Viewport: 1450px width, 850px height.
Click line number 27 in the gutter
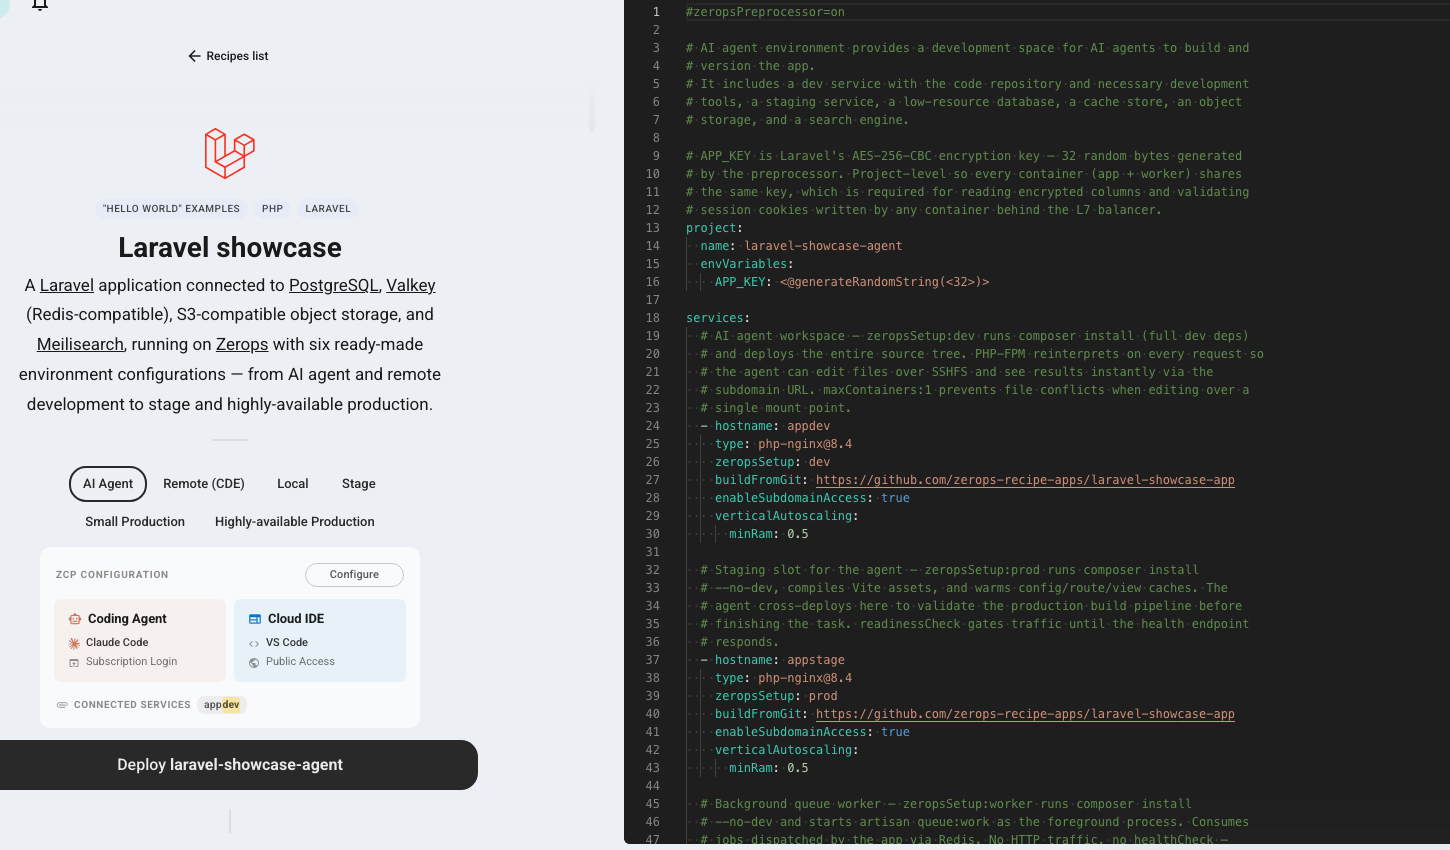click(x=653, y=480)
